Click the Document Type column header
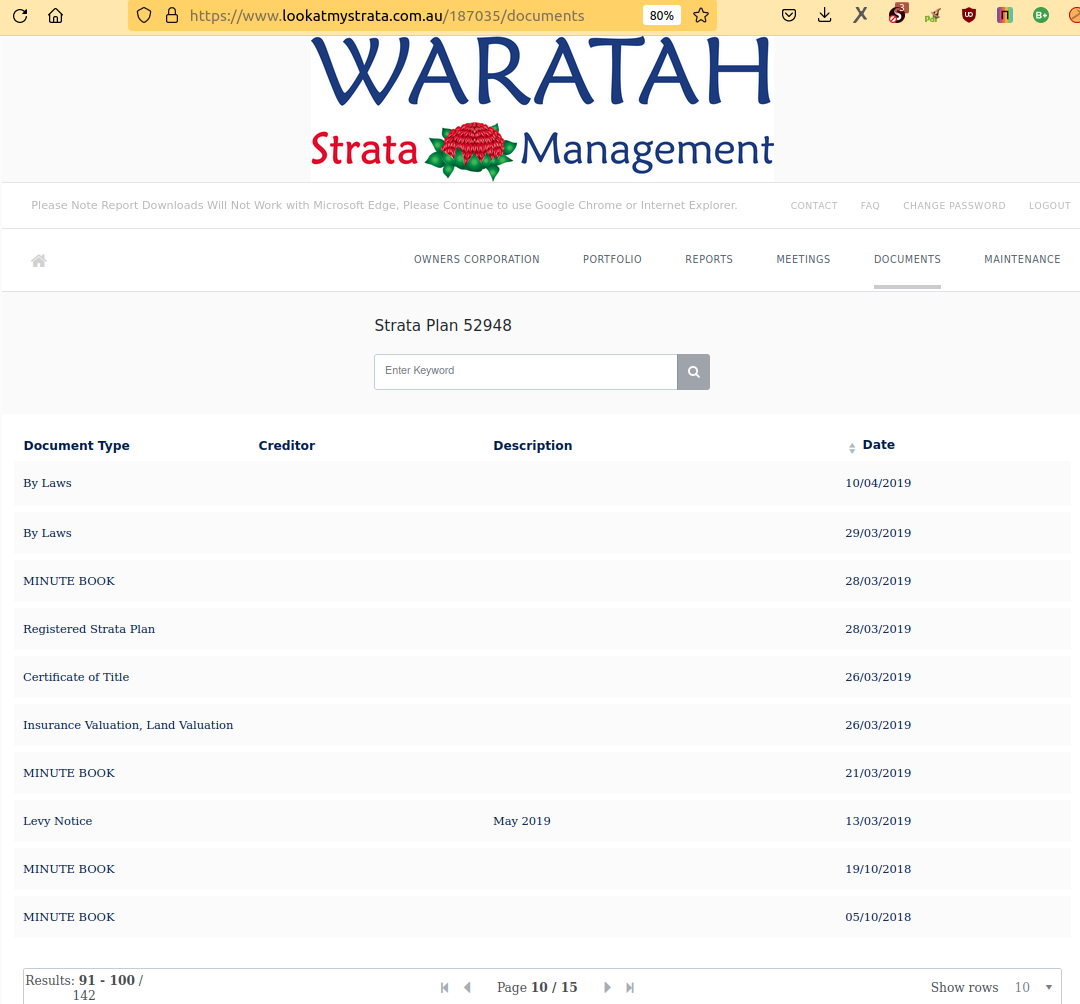The width and height of the screenshot is (1080, 1004). (76, 446)
